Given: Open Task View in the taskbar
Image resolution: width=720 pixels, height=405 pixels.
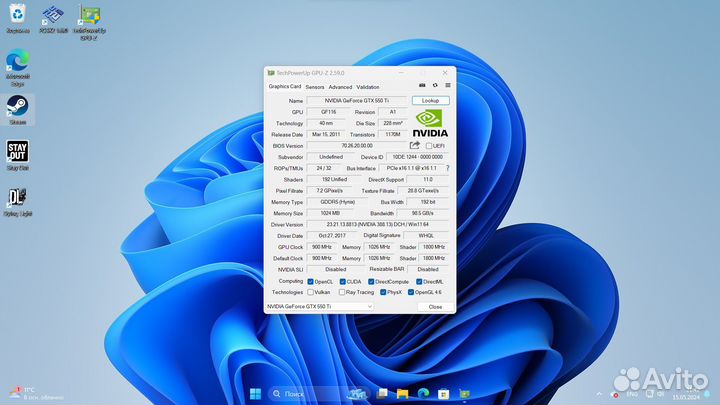Looking at the screenshot, I should [x=382, y=394].
